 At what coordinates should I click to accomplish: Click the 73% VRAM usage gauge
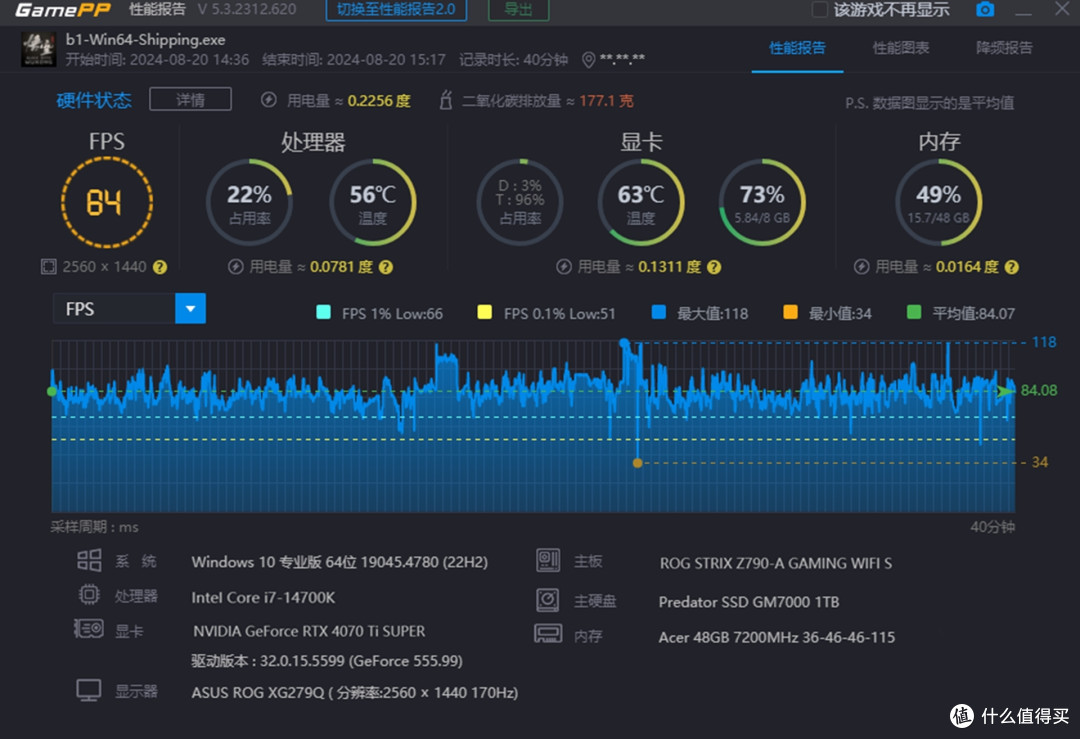[762, 202]
